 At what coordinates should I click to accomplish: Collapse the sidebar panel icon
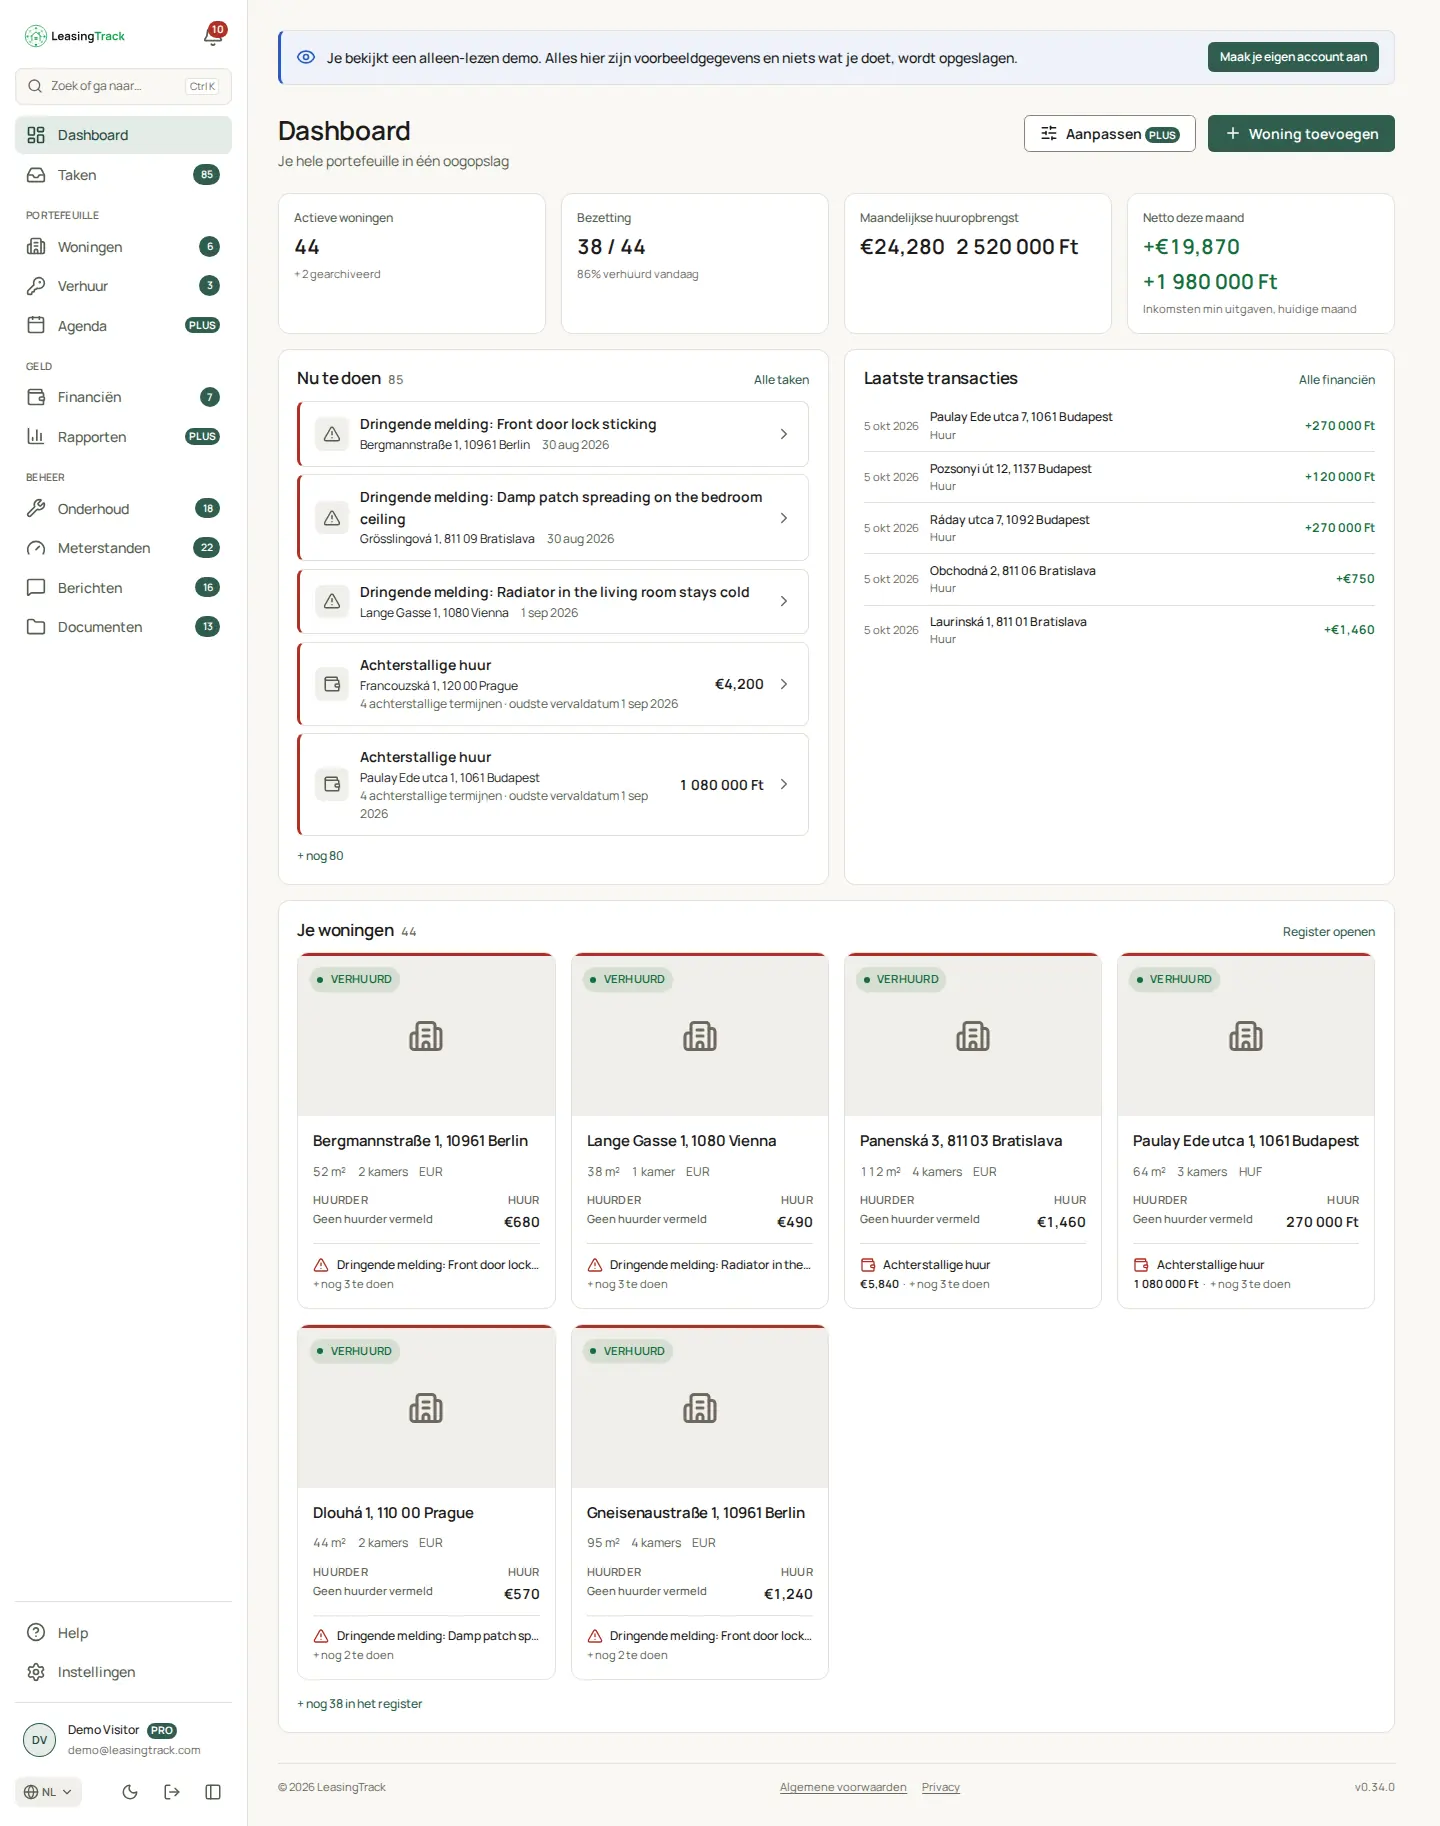(213, 1792)
